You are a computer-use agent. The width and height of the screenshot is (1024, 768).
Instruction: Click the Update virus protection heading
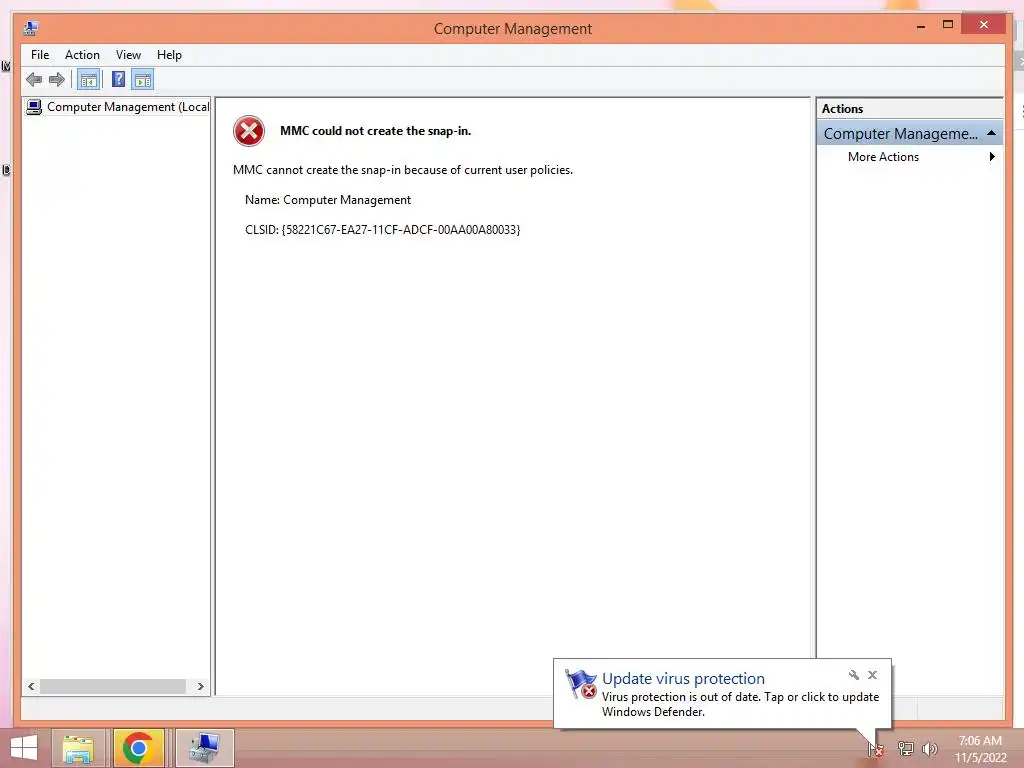[683, 679]
